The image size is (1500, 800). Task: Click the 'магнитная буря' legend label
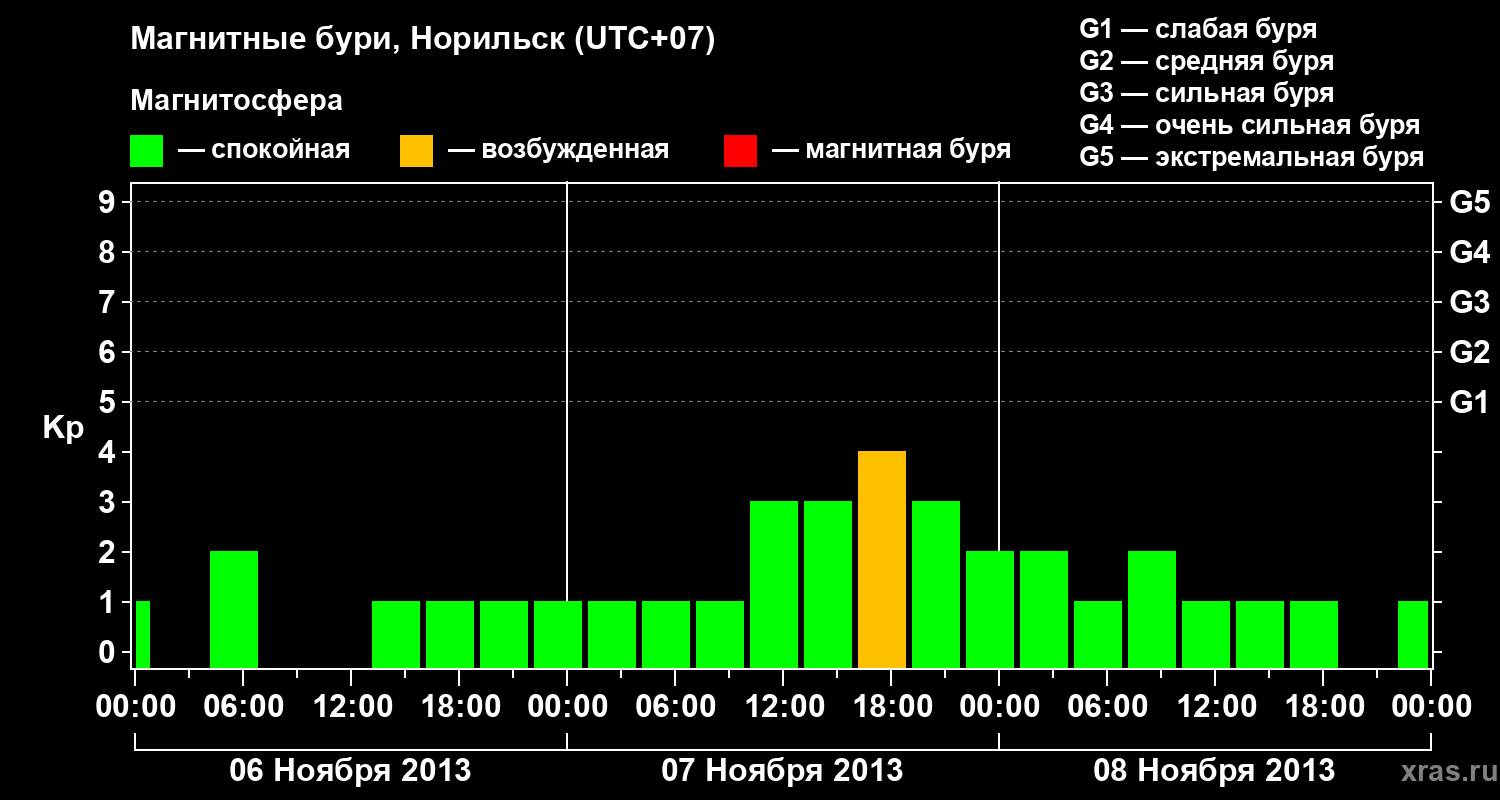tap(907, 151)
